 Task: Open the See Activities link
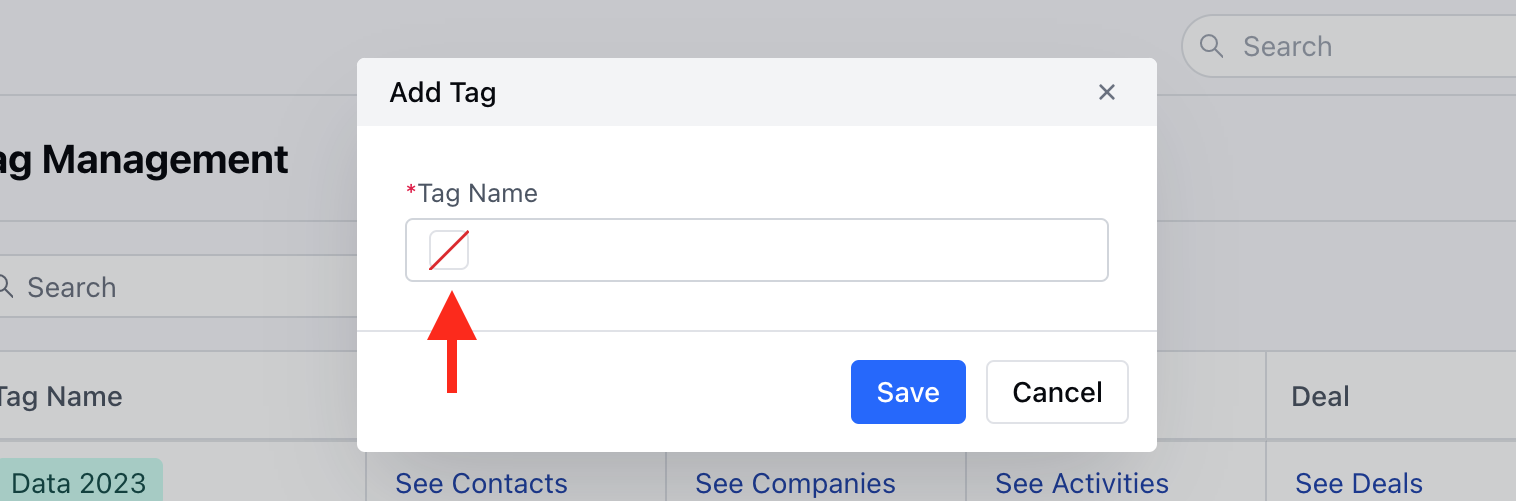pos(1082,484)
